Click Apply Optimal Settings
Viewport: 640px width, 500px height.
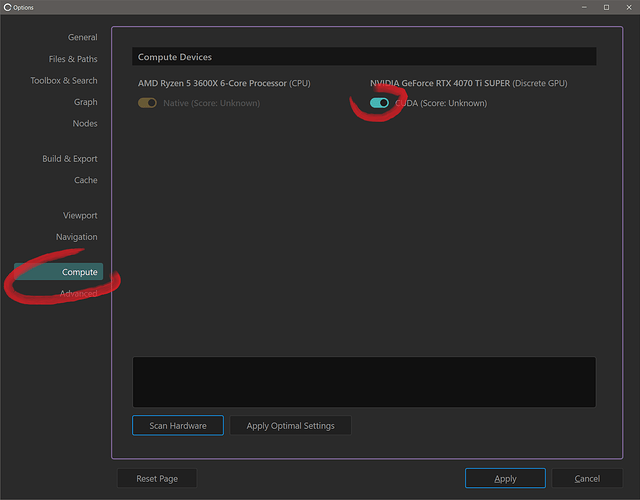click(290, 425)
